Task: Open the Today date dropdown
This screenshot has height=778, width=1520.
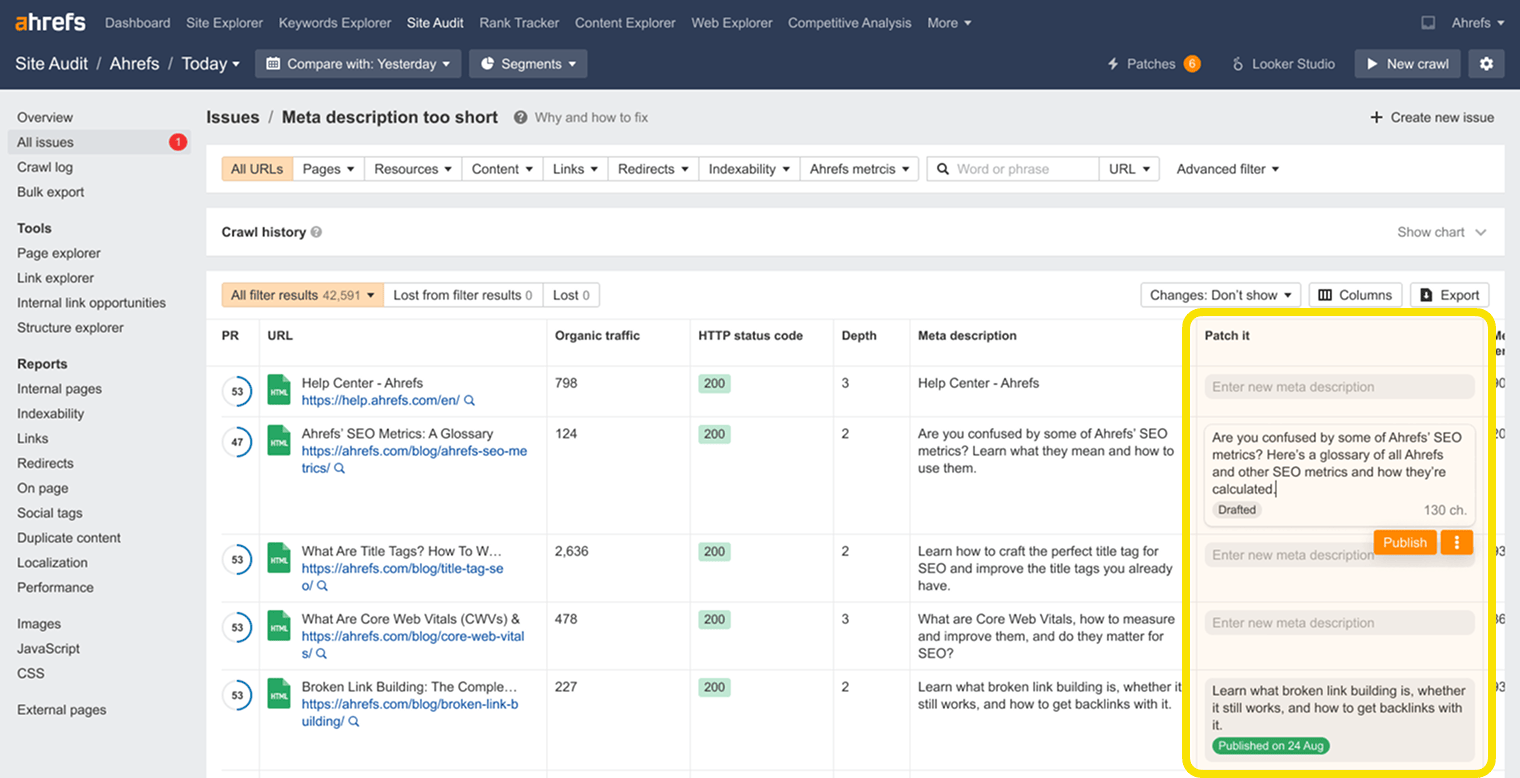Action: (x=210, y=63)
